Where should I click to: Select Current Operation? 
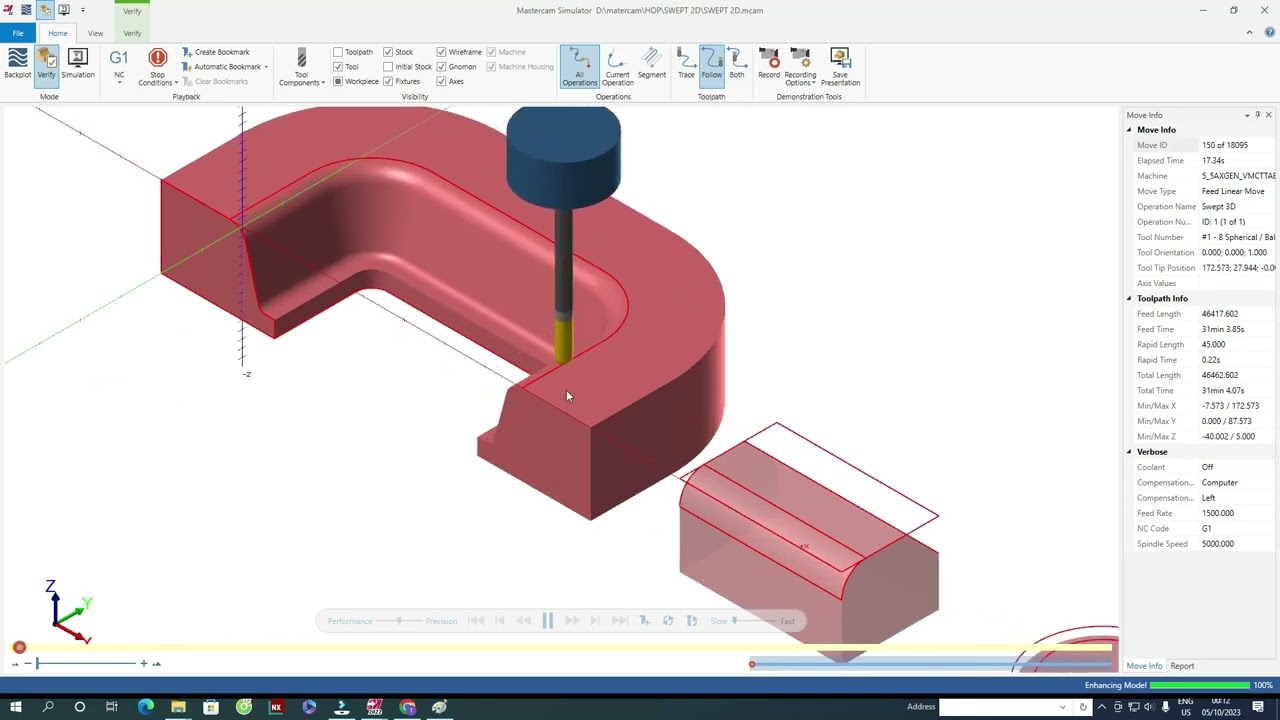[x=617, y=67]
